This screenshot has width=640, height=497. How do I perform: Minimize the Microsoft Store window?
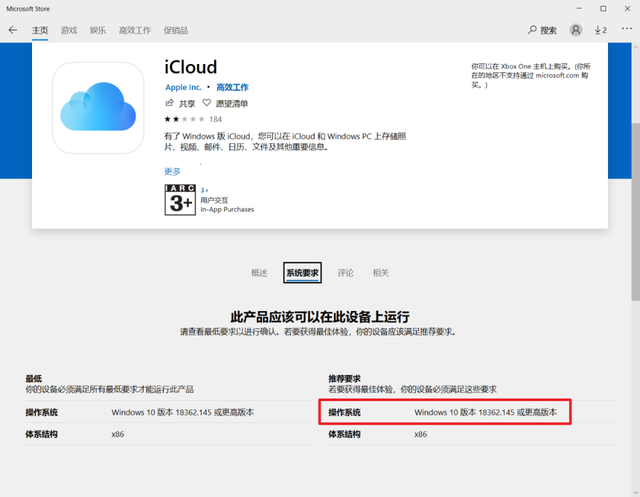[579, 9]
